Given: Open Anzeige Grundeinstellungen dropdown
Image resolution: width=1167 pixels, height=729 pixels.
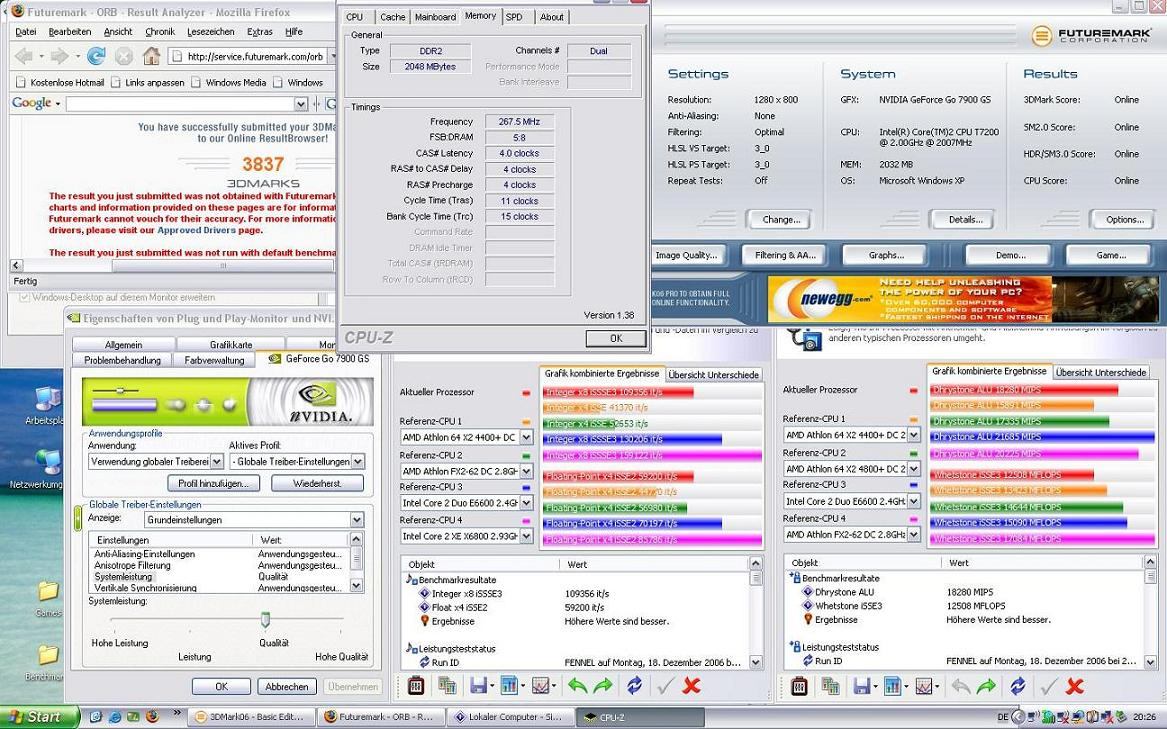Looking at the screenshot, I should click(x=357, y=520).
